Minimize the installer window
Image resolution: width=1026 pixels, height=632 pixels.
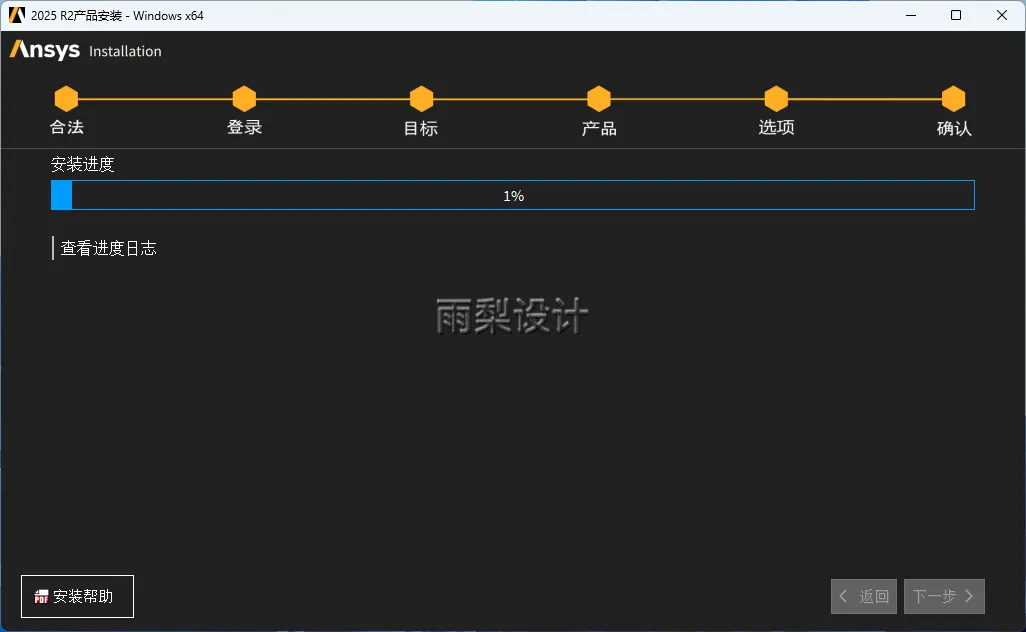(x=911, y=15)
